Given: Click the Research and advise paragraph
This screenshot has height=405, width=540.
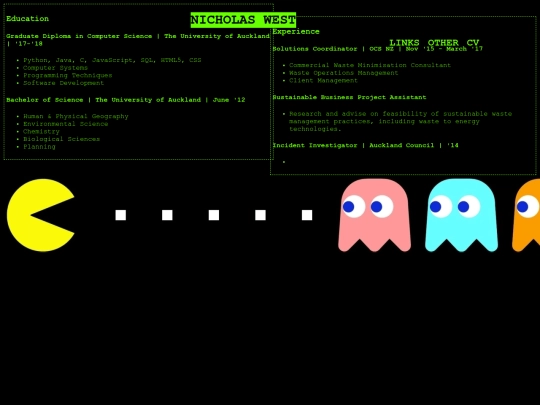Looking at the screenshot, I should [x=401, y=121].
